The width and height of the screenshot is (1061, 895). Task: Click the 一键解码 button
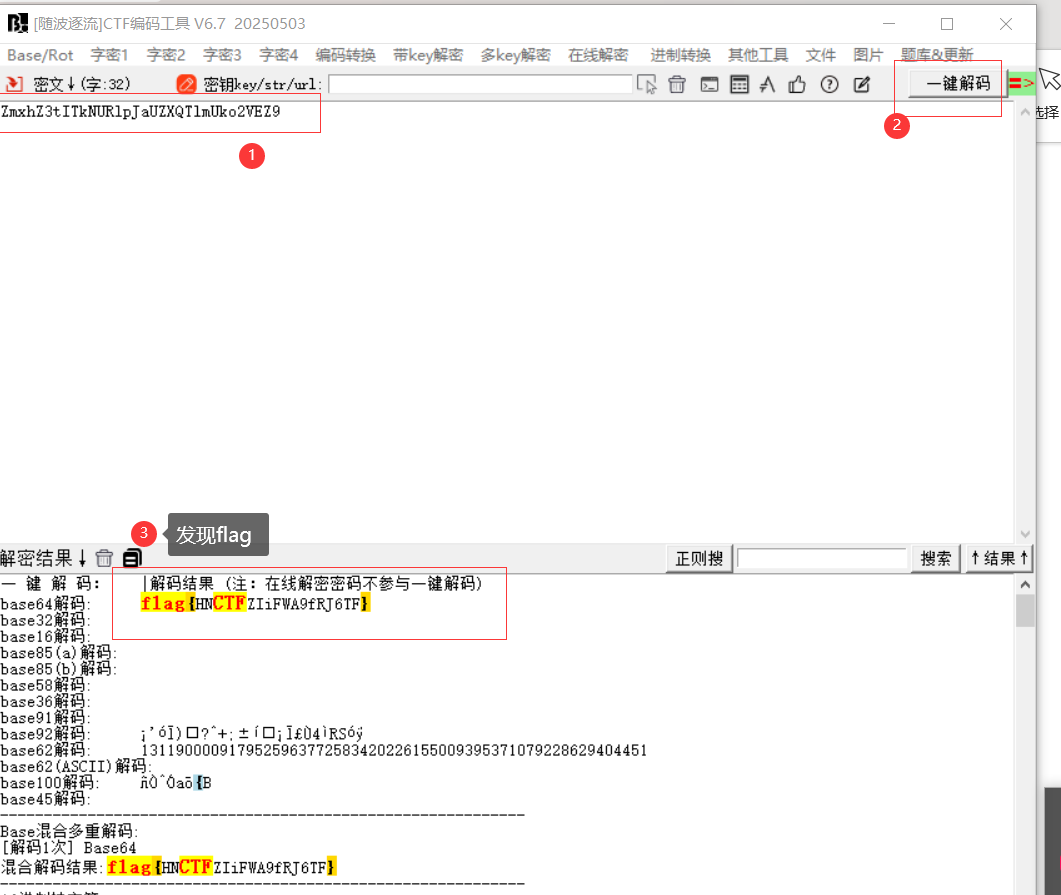[x=957, y=84]
